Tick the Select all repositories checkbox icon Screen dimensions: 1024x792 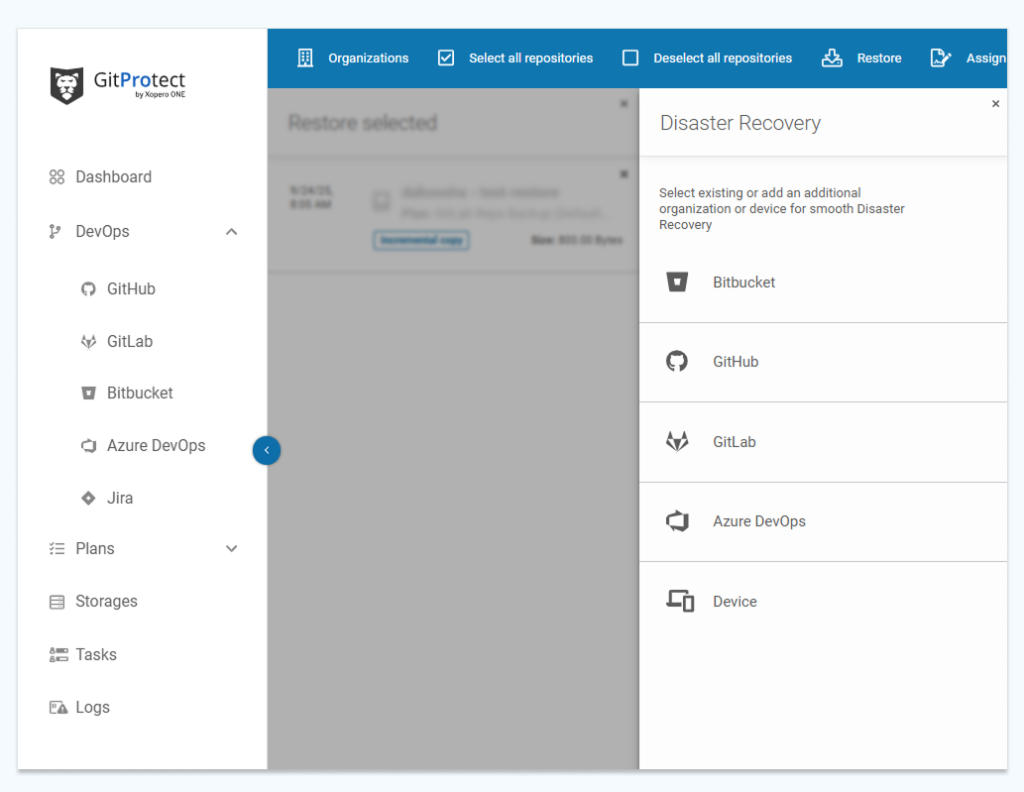[x=446, y=58]
